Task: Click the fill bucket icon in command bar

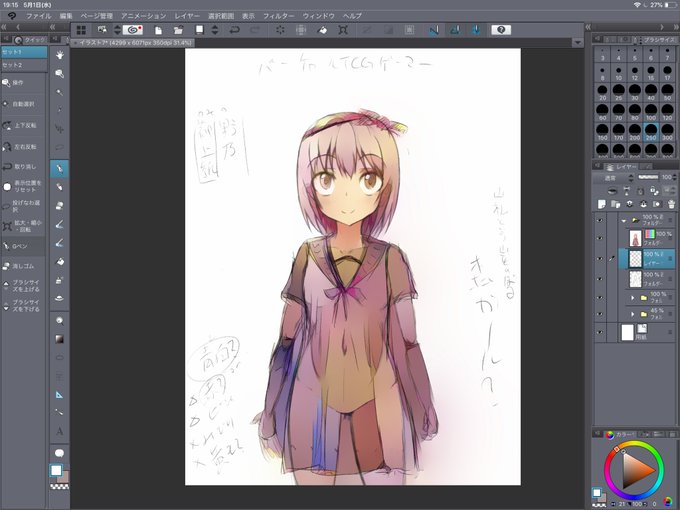Action: point(322,30)
